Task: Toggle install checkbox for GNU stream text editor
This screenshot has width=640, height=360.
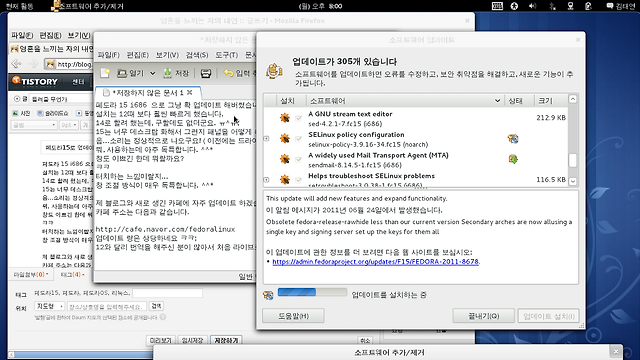Action: (x=298, y=118)
